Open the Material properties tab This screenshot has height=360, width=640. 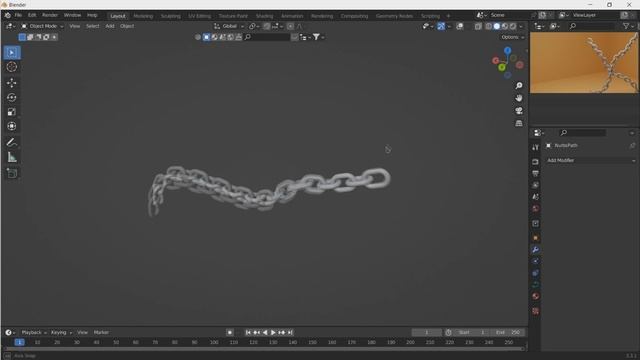[x=536, y=296]
